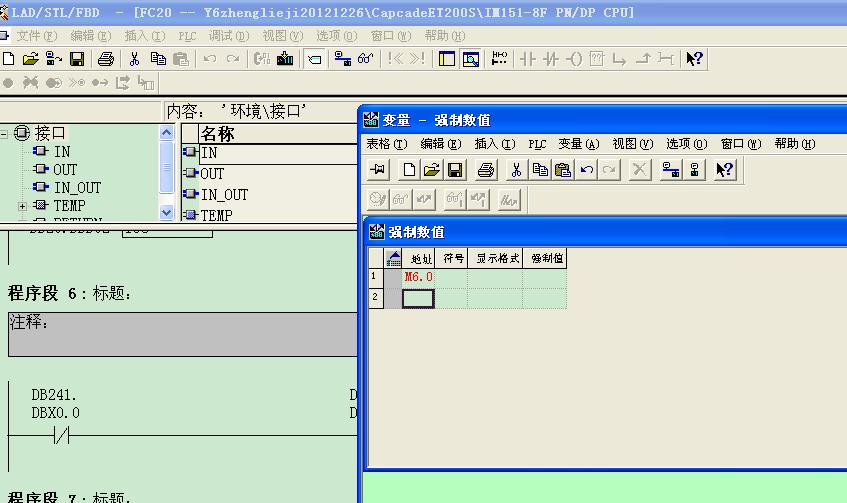847x503 pixels.
Task: Open 帮助(H) menu in Variable window
Action: pos(795,144)
